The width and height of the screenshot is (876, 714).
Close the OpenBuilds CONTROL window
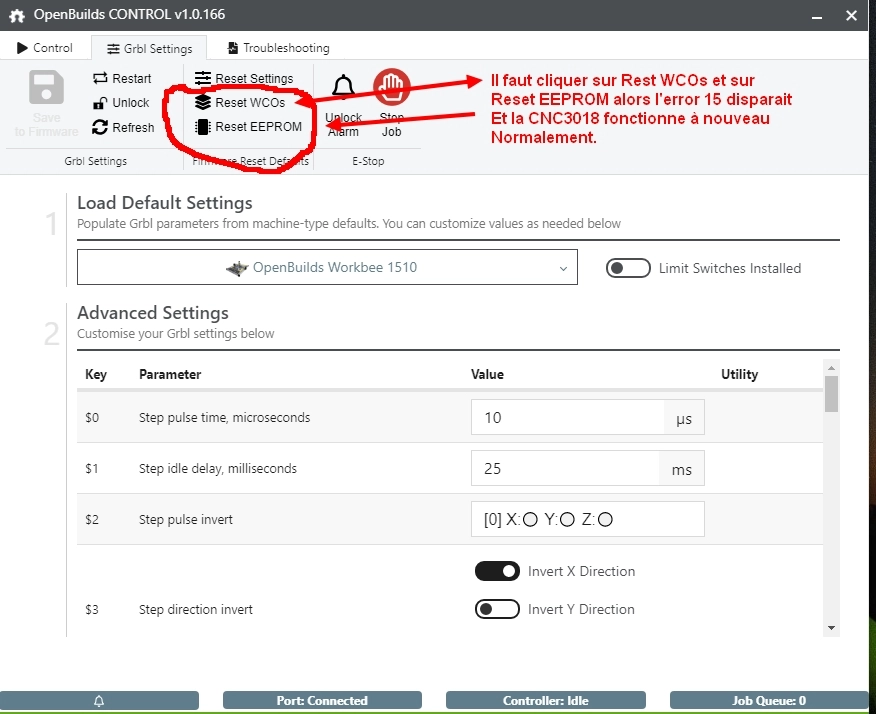pos(851,16)
